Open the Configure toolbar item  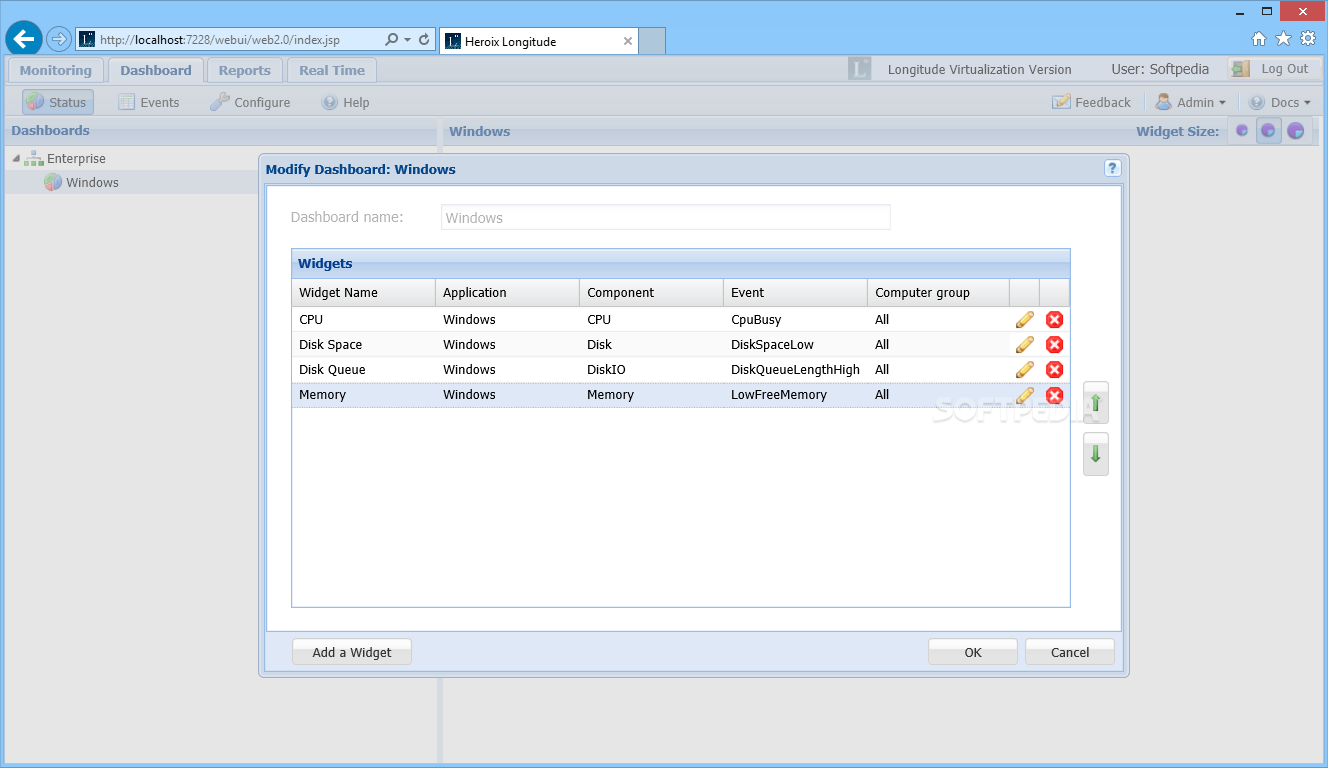coord(250,102)
